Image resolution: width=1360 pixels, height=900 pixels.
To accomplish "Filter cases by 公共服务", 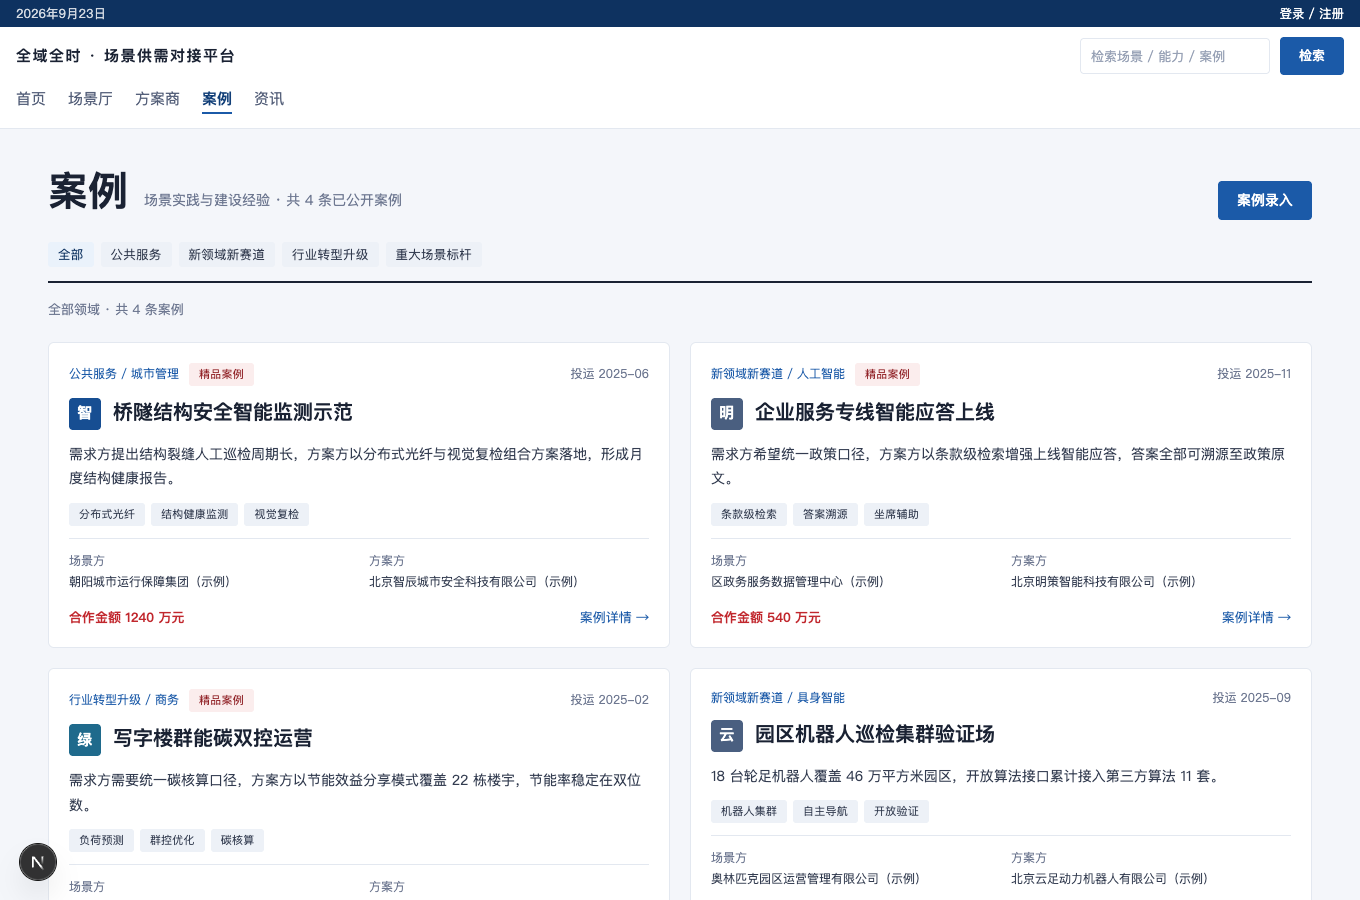I will pyautogui.click(x=136, y=255).
